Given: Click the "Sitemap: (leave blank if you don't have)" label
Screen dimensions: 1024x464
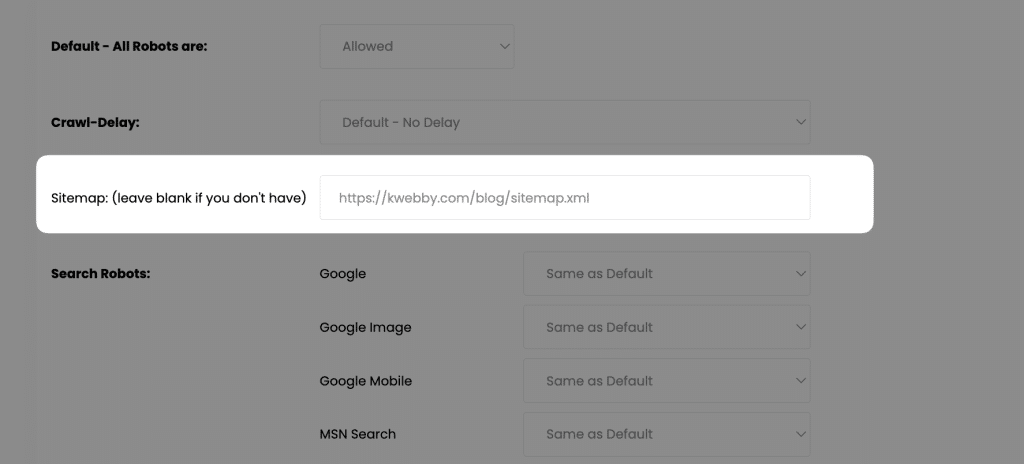Looking at the screenshot, I should point(178,198).
